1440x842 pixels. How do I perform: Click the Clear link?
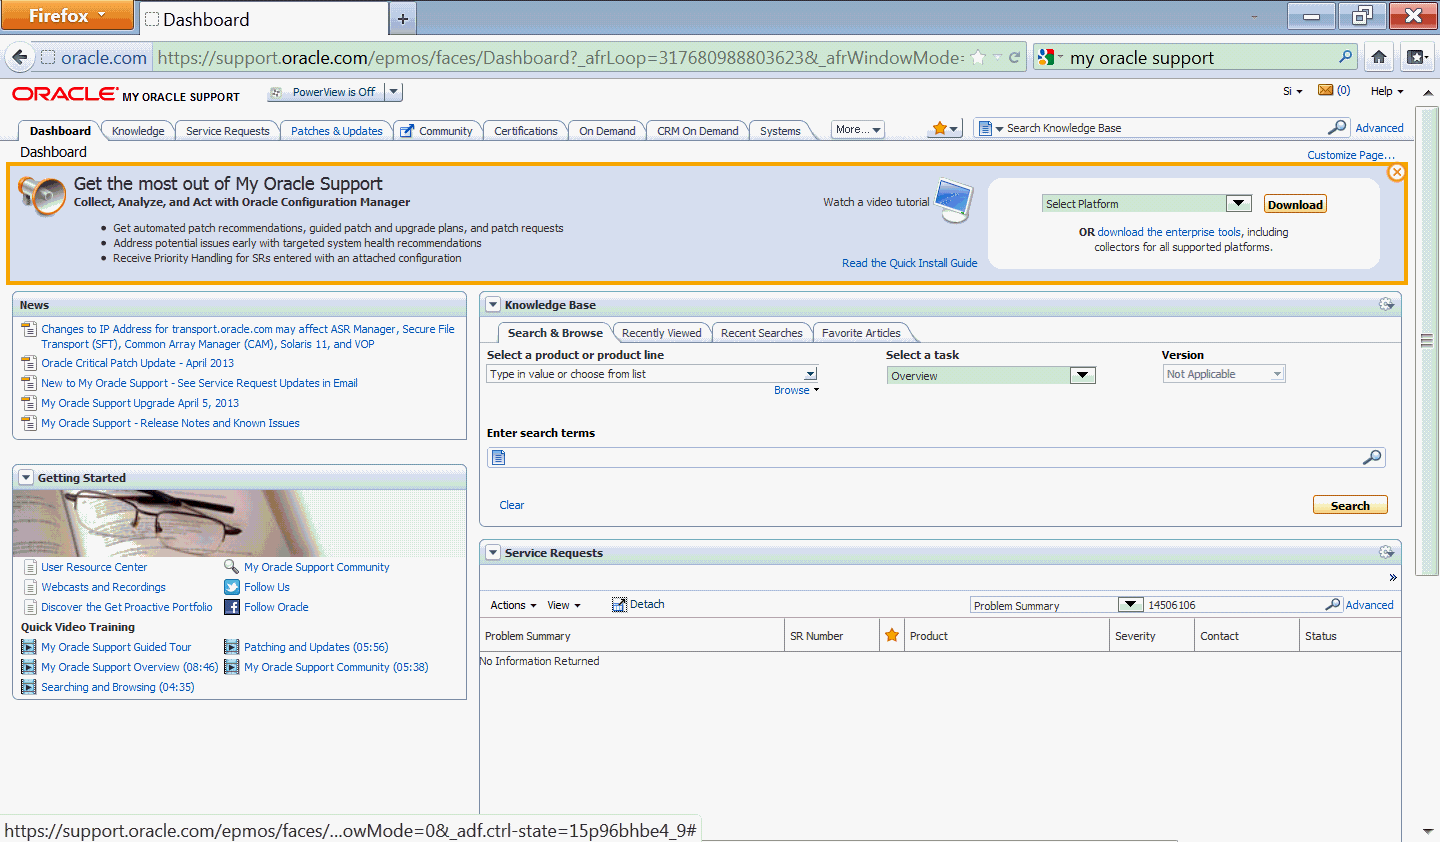(x=512, y=505)
